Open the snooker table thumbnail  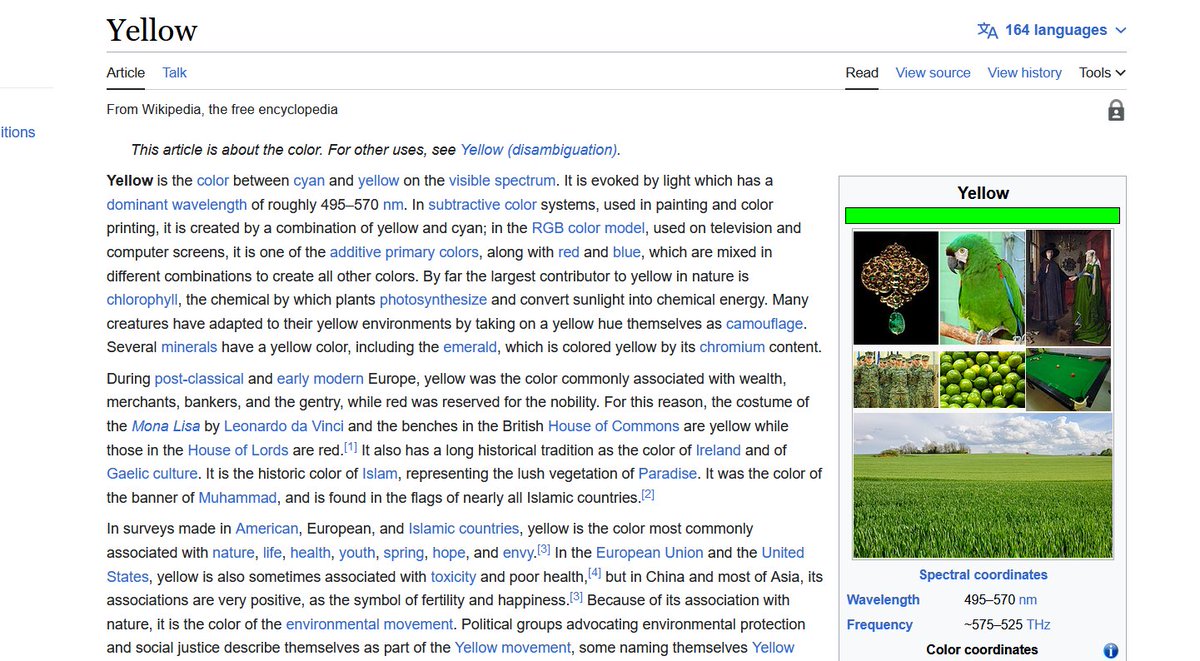[1069, 379]
